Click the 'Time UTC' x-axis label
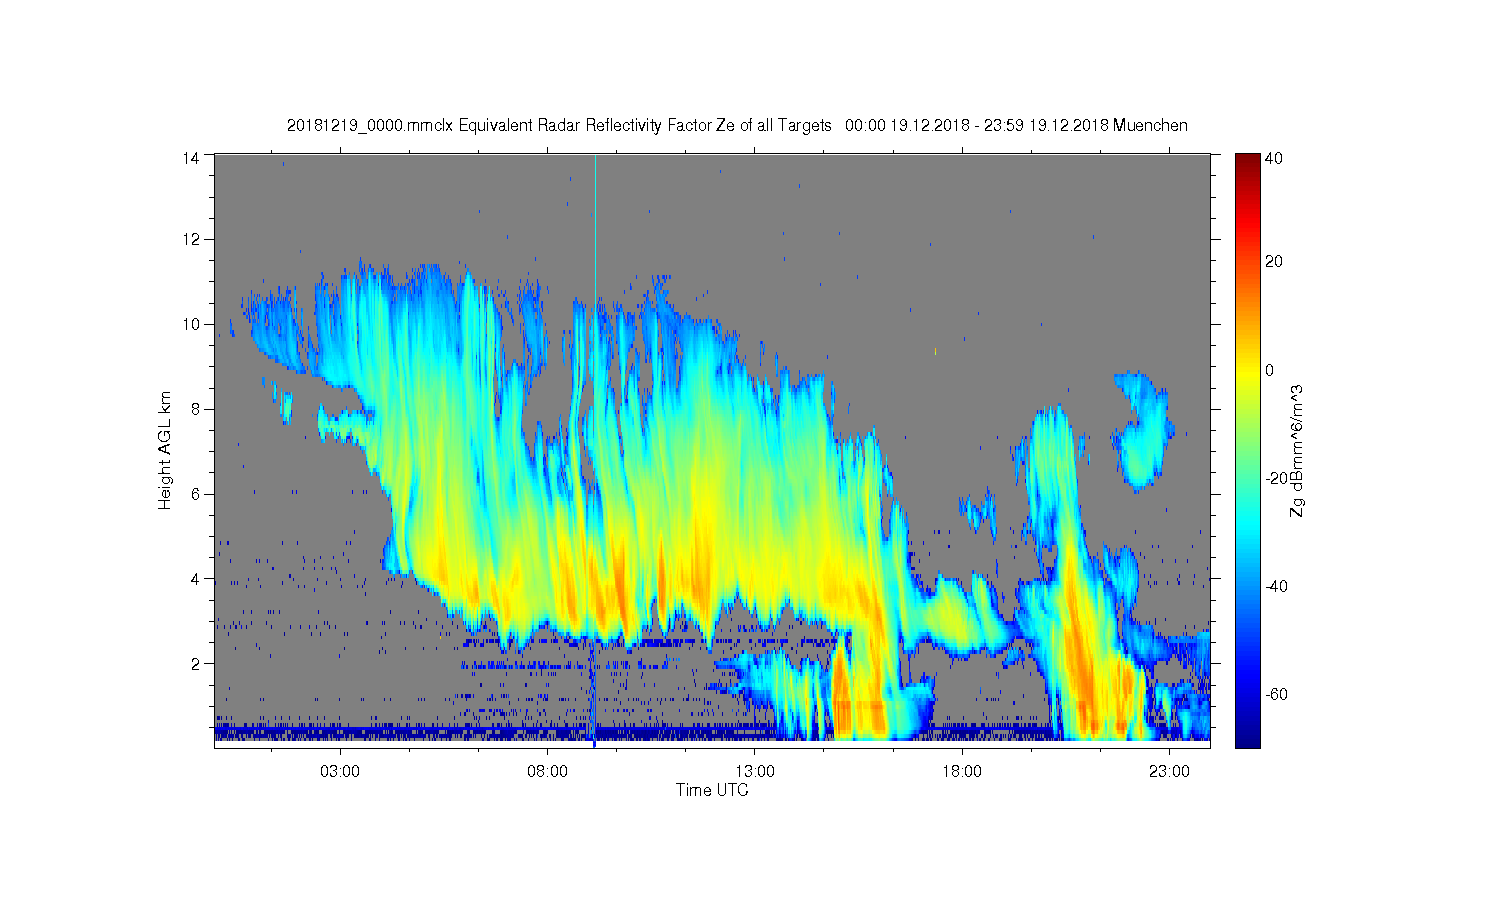Viewport: 1500px width, 900px height. 712,790
